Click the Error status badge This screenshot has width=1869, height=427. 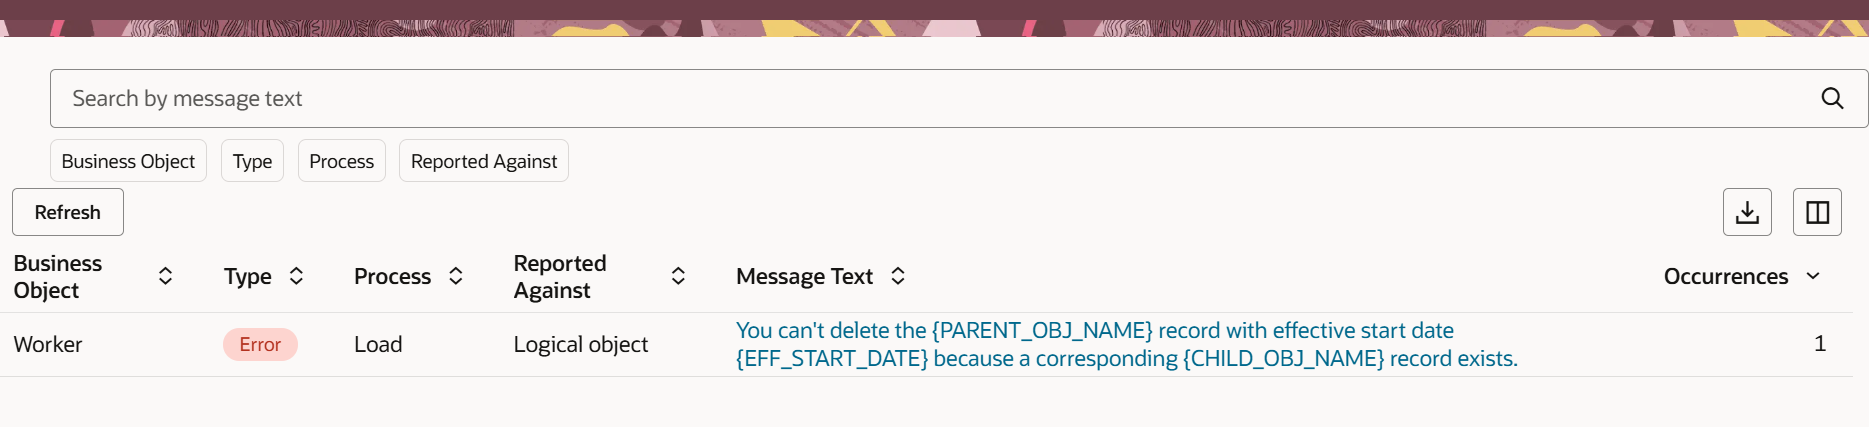click(260, 344)
